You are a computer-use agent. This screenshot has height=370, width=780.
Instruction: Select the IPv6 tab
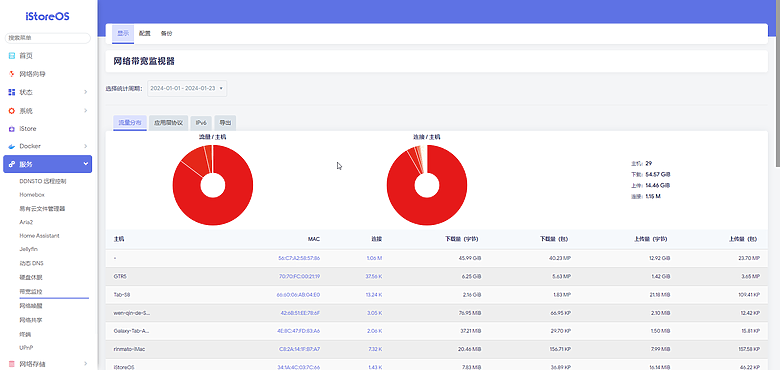[201, 122]
